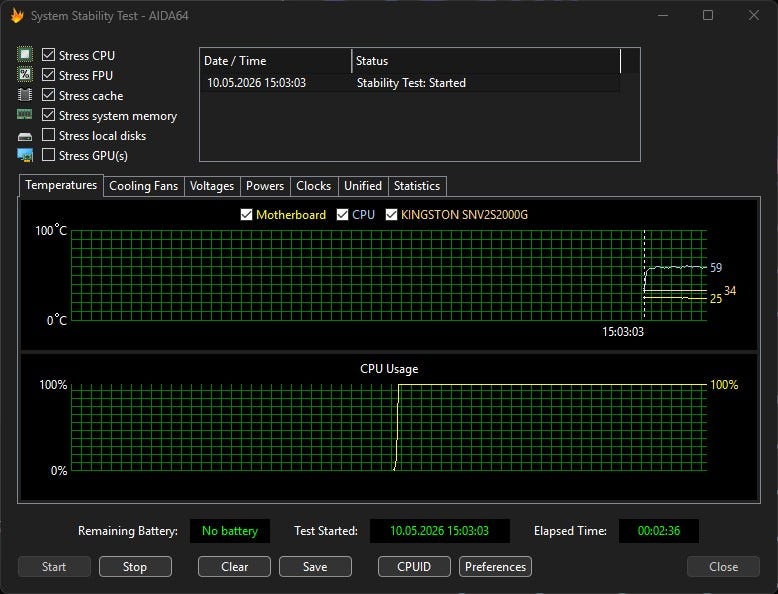Click the CPU temperature value 59
This screenshot has width=778, height=594.
pyautogui.click(x=716, y=267)
